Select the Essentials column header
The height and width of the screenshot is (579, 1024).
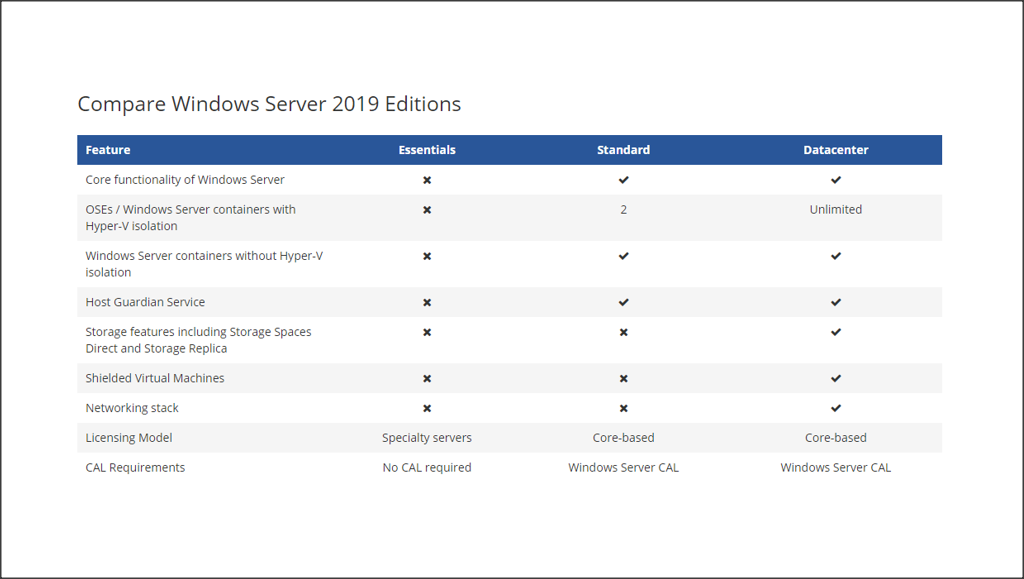coord(427,149)
